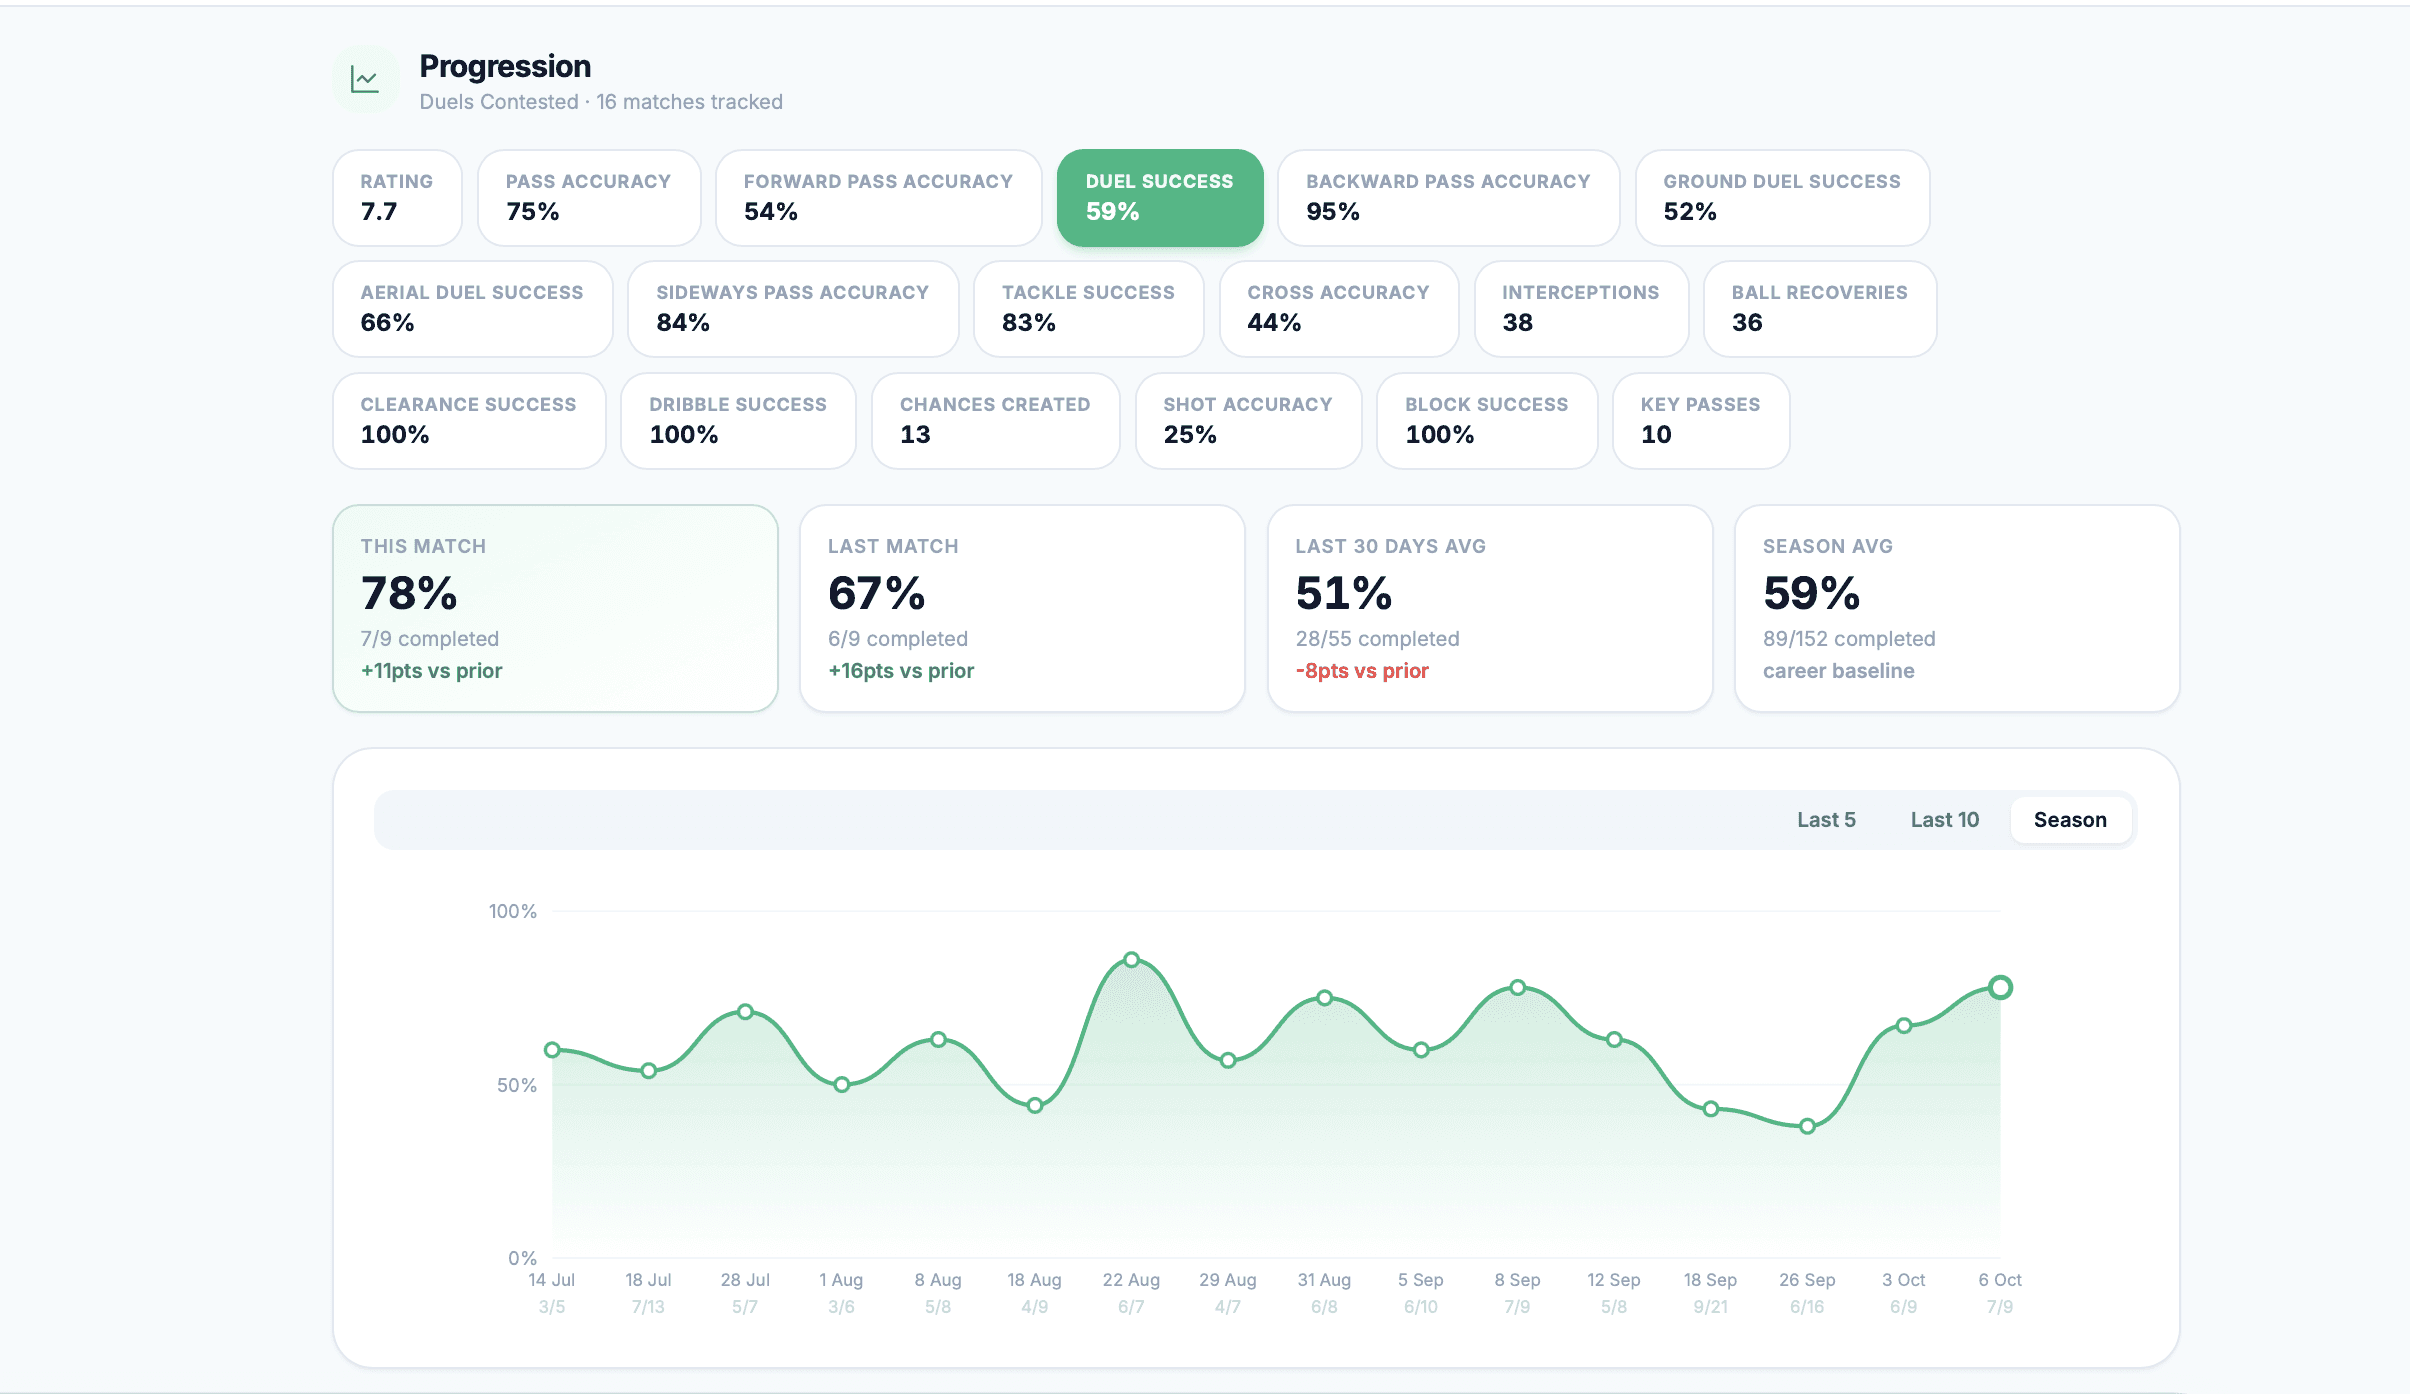Screen dimensions: 2410x1394
Task: Switch chart range to Last 5
Action: (x=1826, y=820)
